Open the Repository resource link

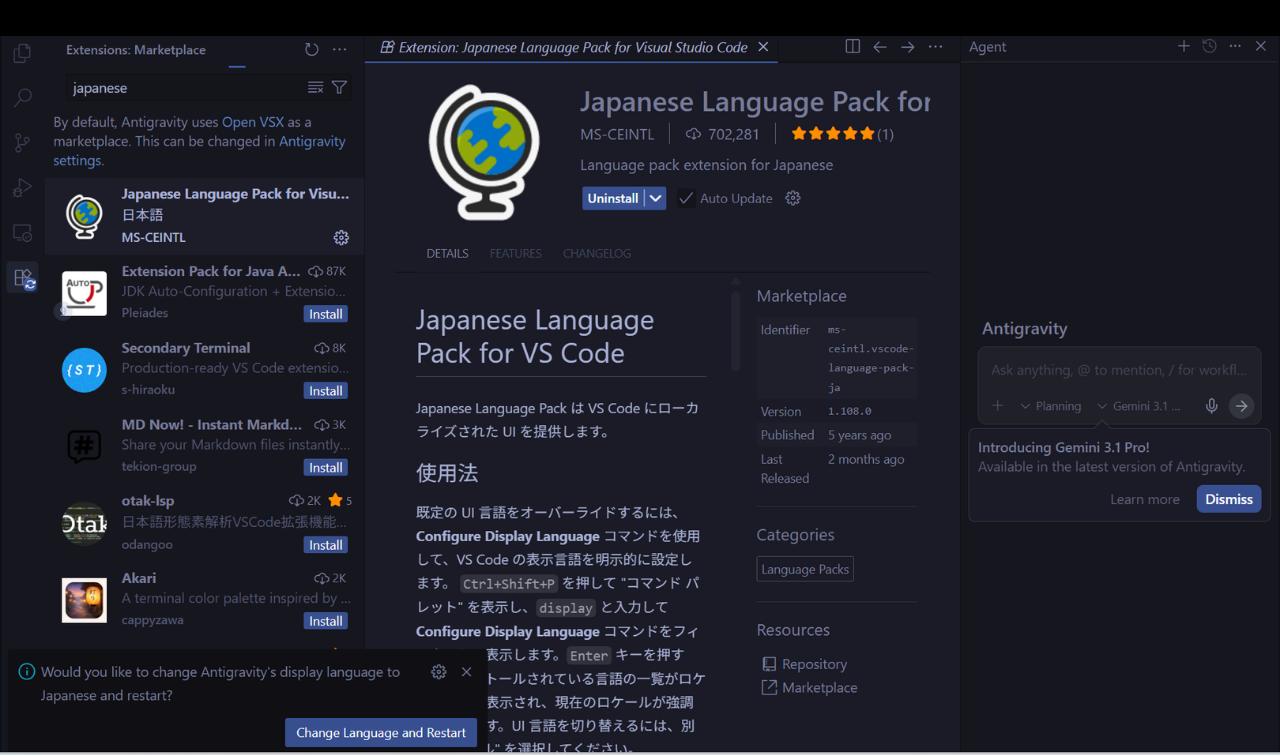(x=814, y=664)
